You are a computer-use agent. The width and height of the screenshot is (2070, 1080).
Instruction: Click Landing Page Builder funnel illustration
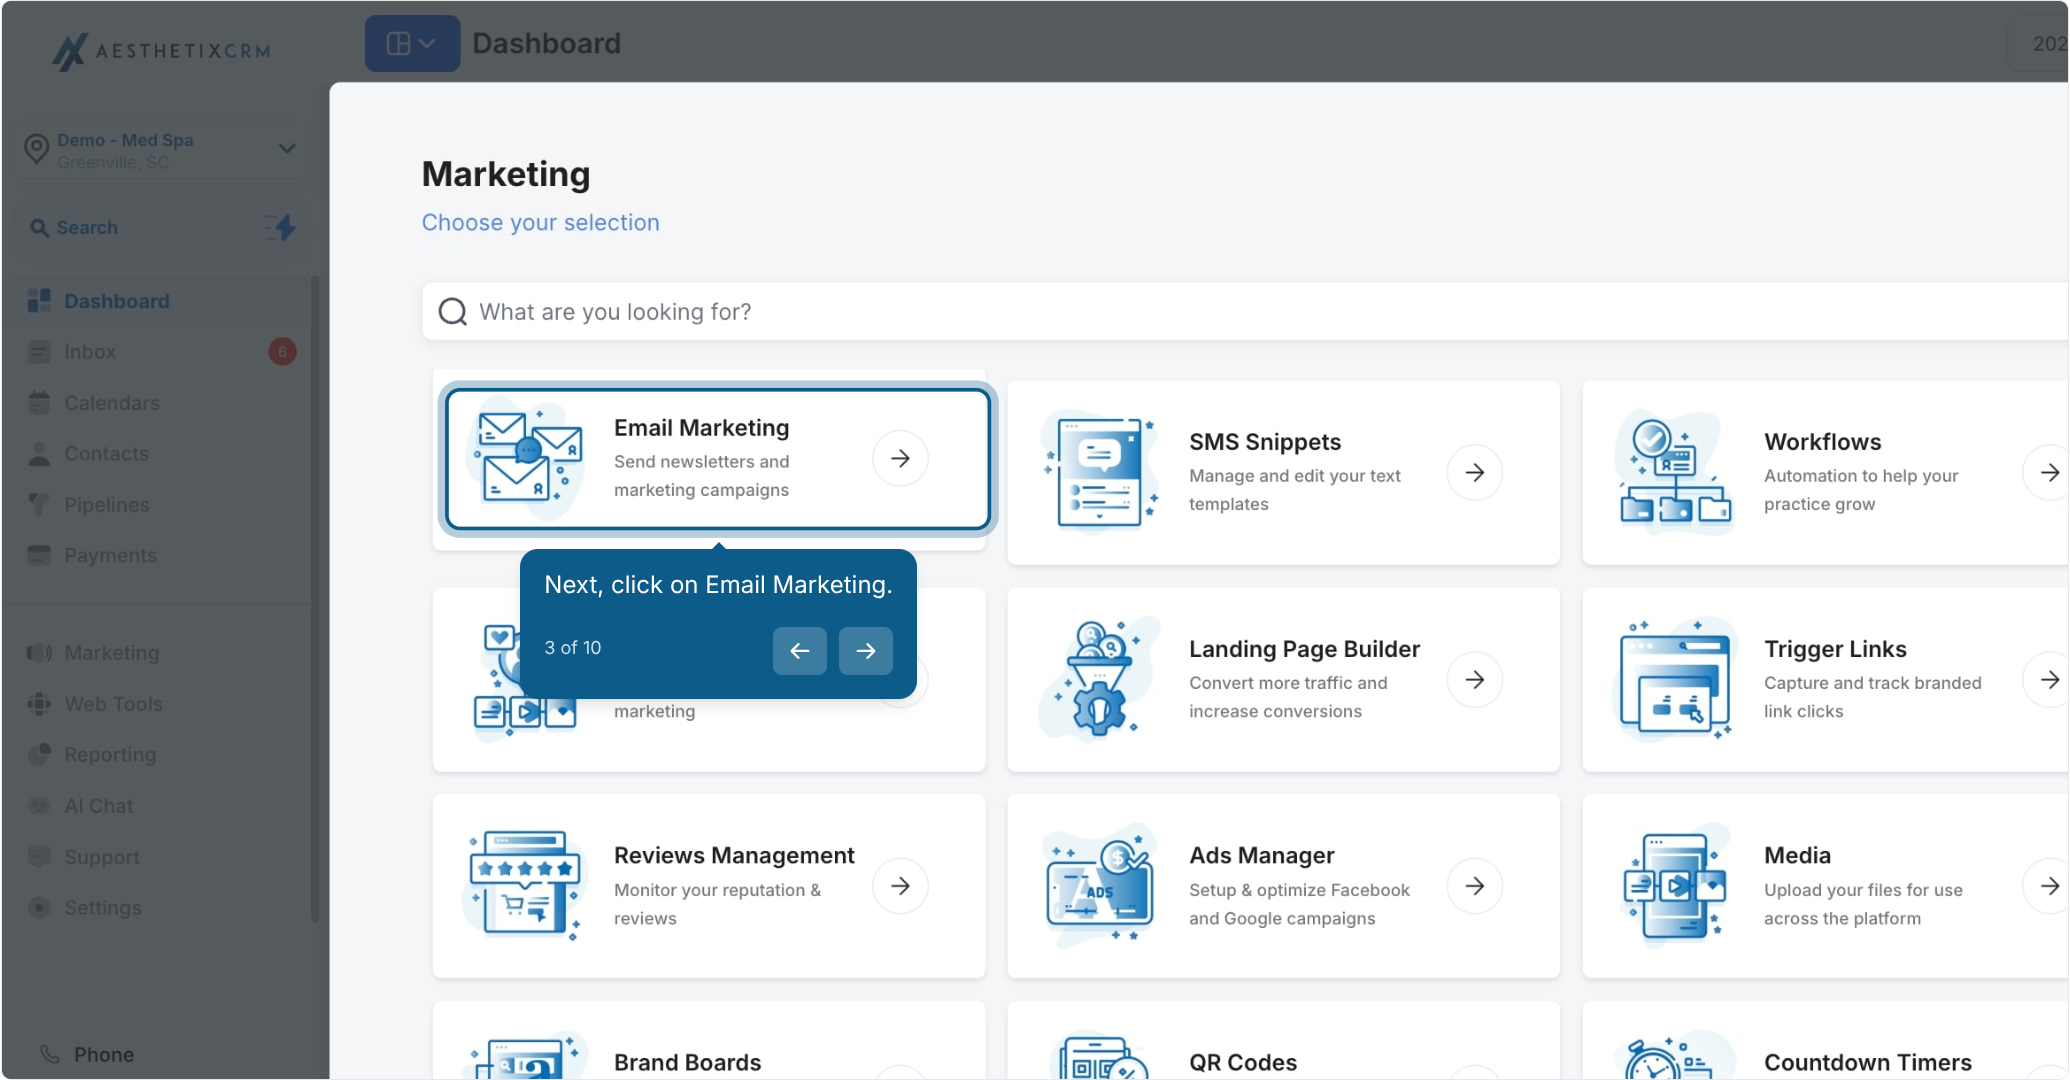click(1100, 680)
